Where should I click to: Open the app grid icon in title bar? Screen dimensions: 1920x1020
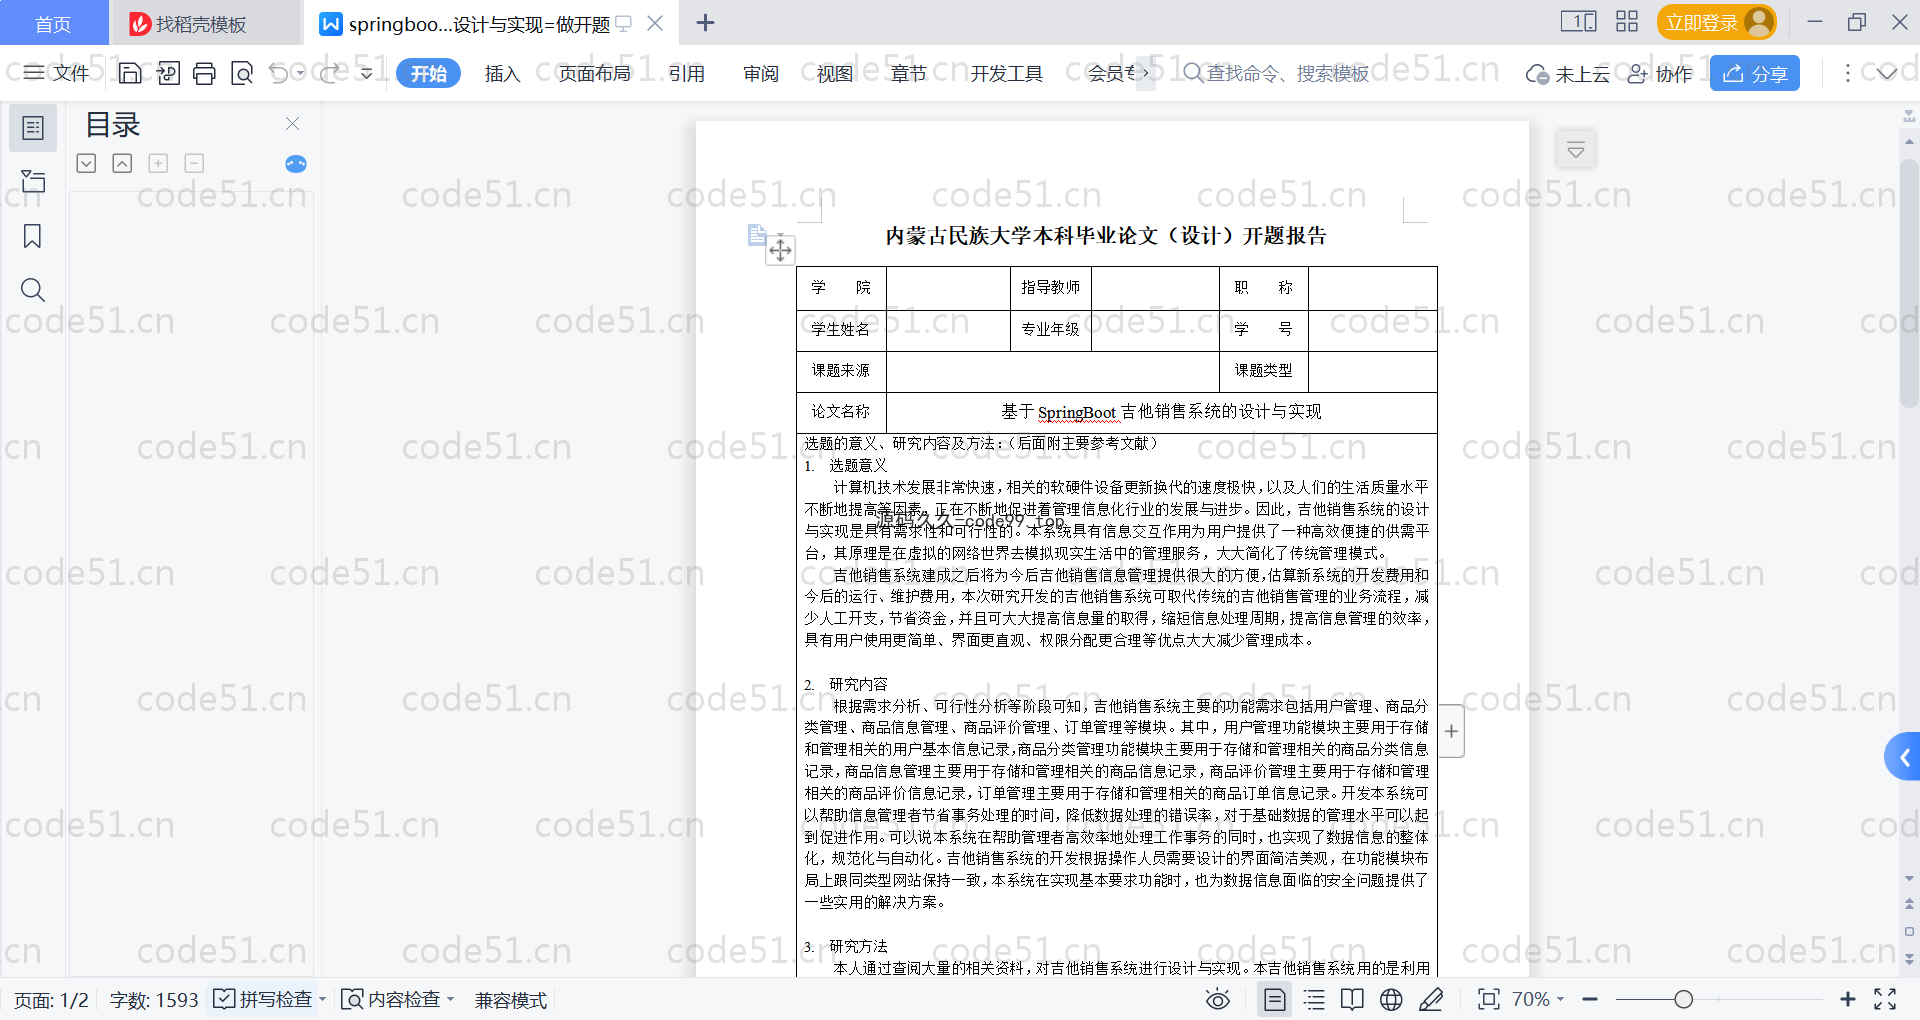[x=1627, y=22]
